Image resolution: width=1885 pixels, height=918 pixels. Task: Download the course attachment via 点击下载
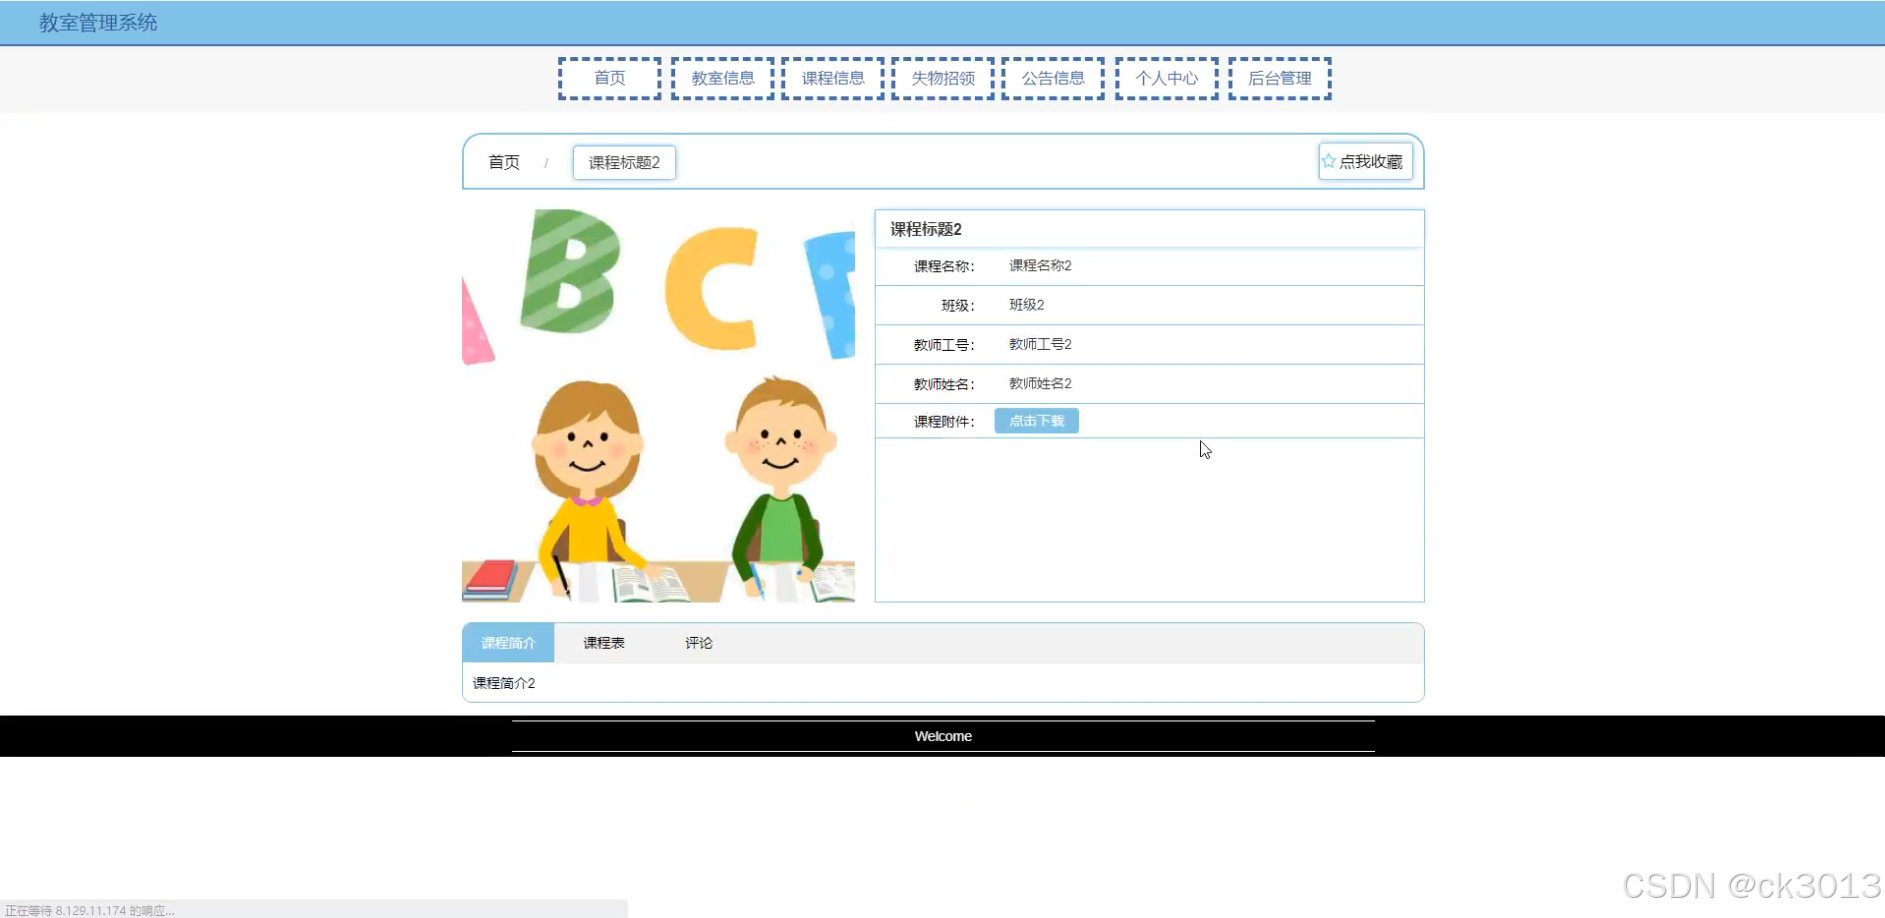click(1036, 420)
